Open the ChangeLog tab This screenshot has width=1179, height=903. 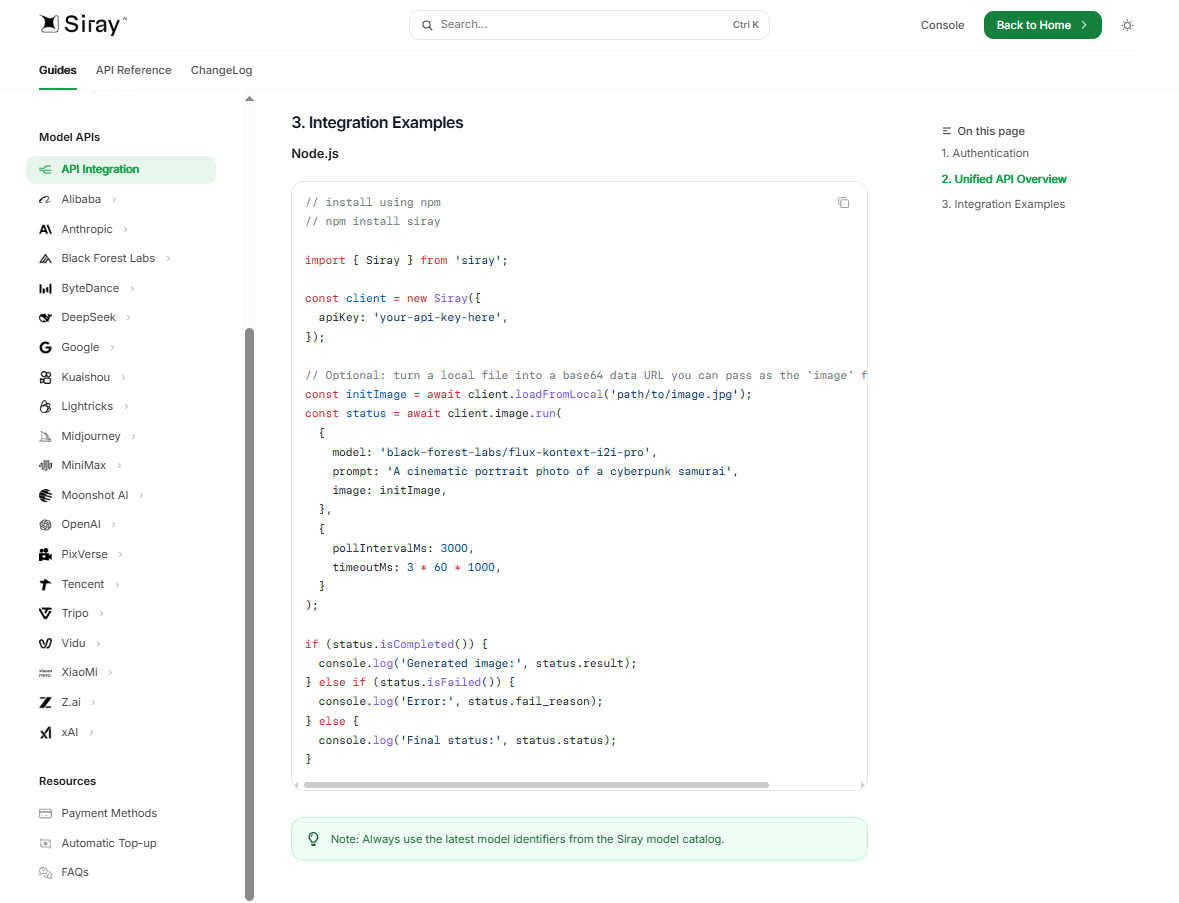[221, 70]
